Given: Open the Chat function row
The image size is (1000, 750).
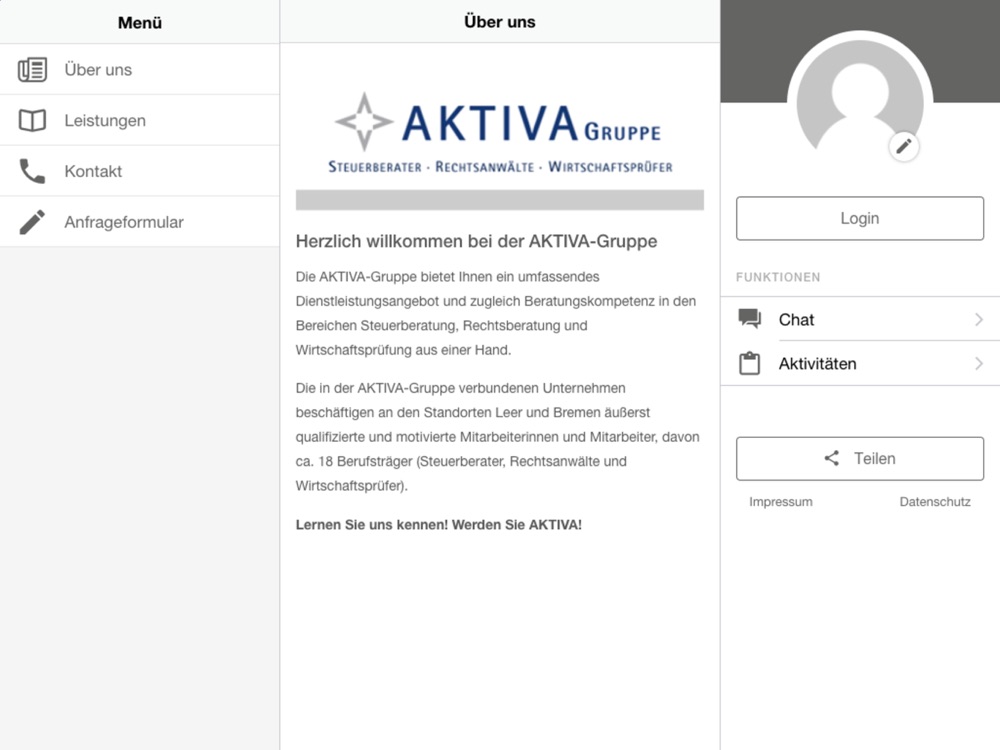Looking at the screenshot, I should point(860,319).
